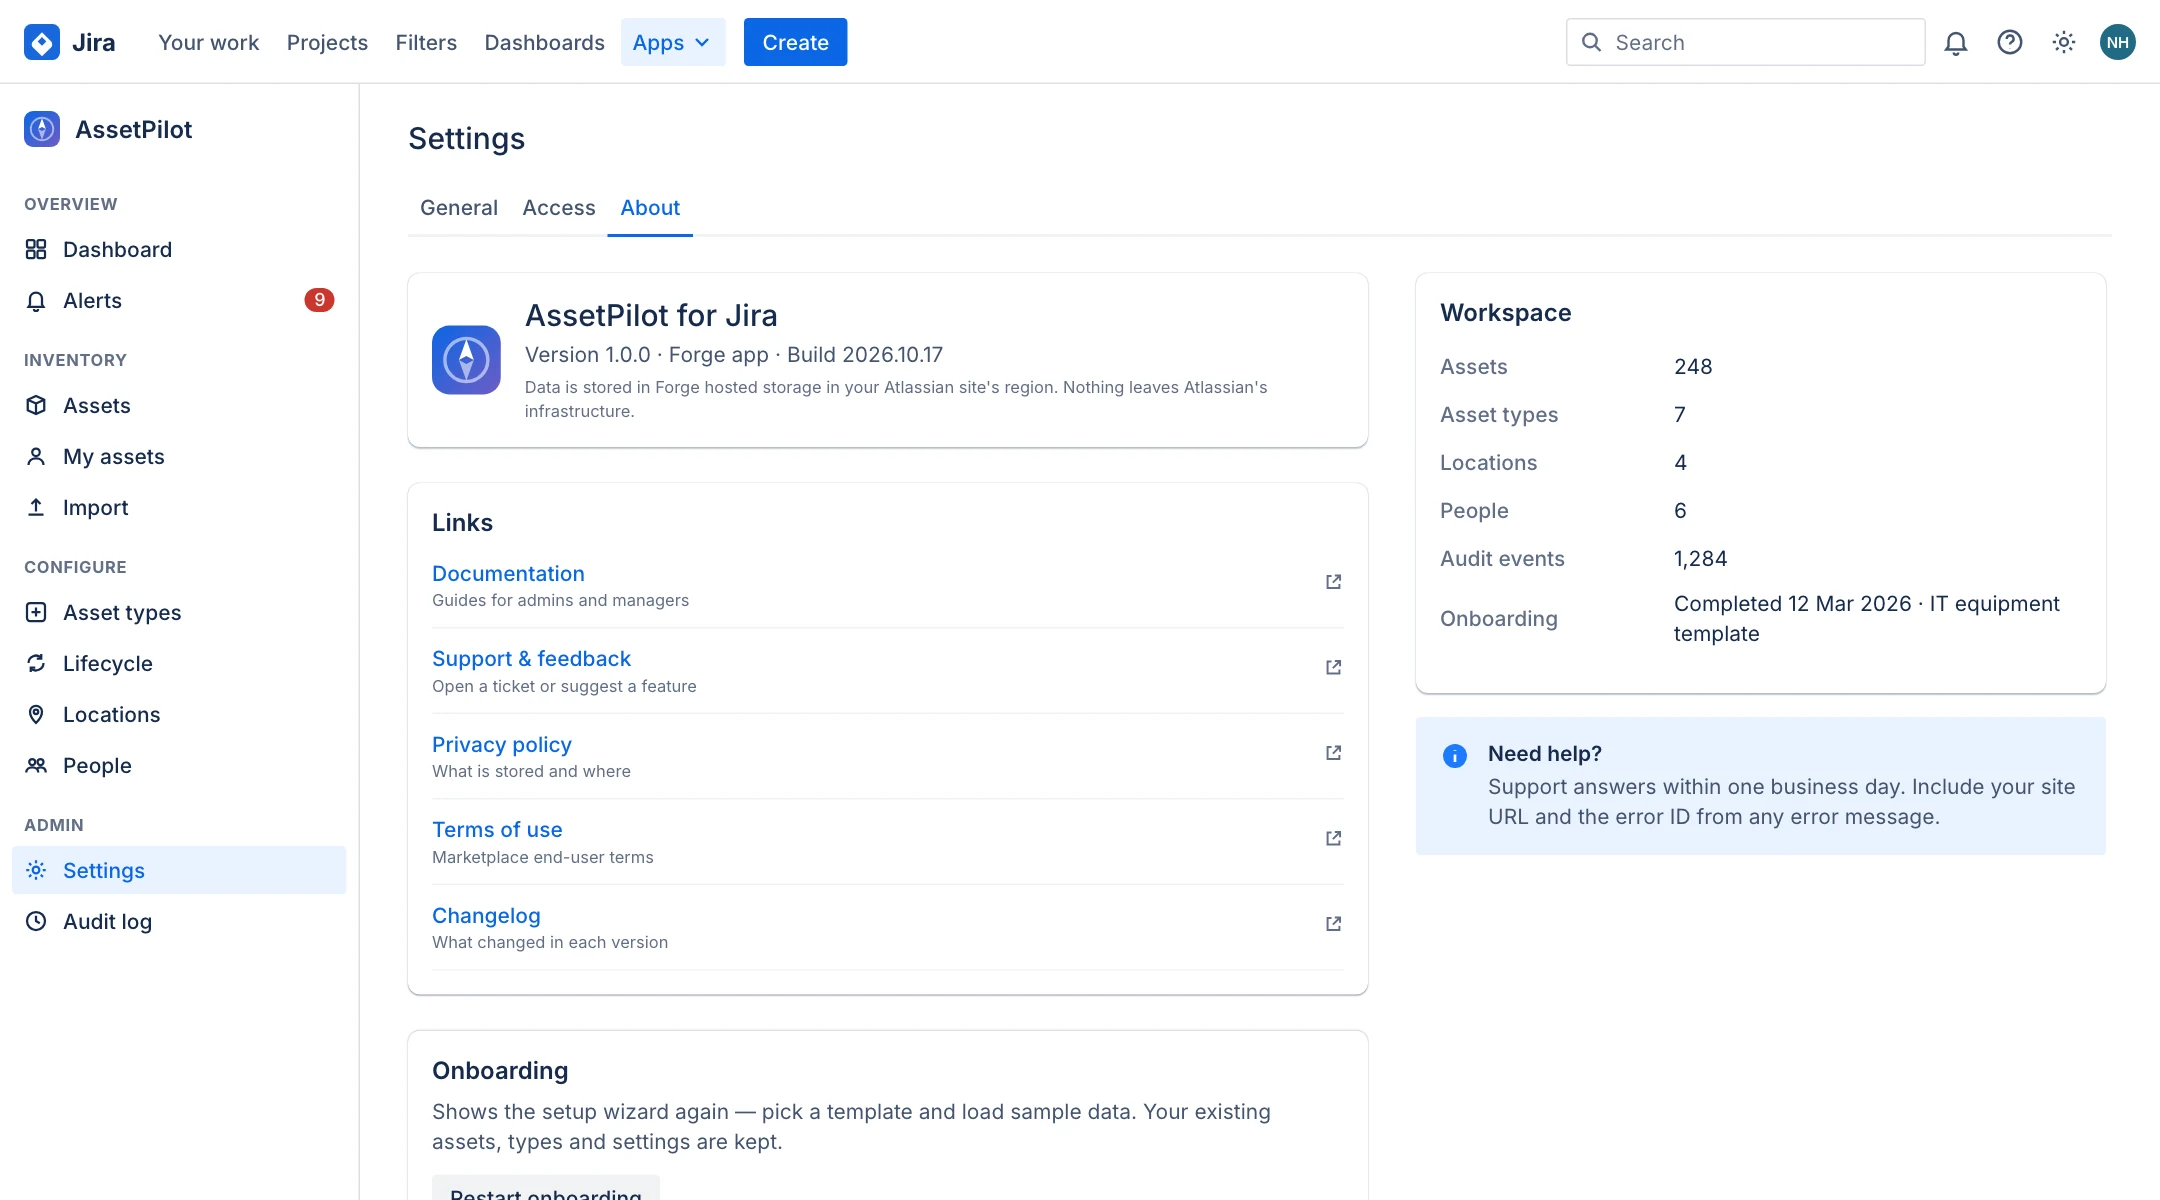Viewport: 2160px width, 1200px height.
Task: Open the help question-mark icon
Action: pos(2010,42)
